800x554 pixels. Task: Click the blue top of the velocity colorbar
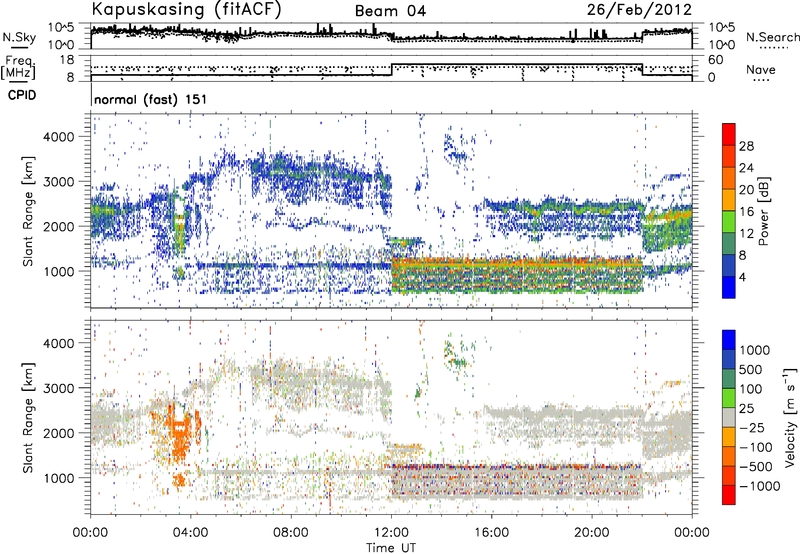coord(729,340)
